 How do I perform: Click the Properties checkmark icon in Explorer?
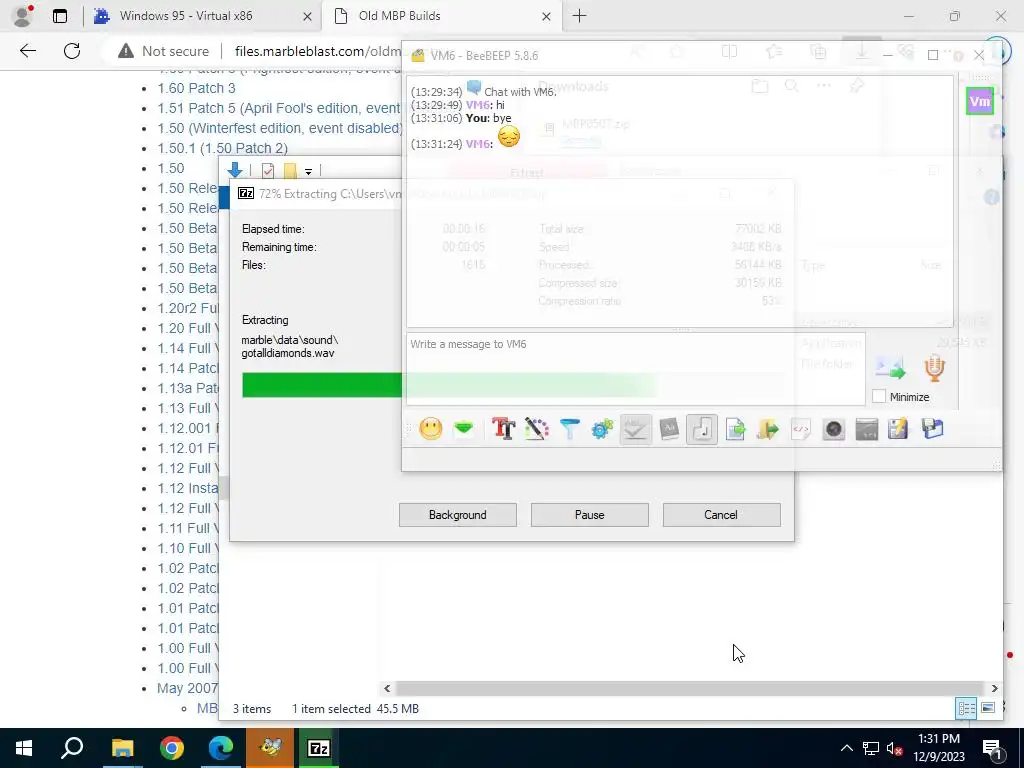[268, 170]
